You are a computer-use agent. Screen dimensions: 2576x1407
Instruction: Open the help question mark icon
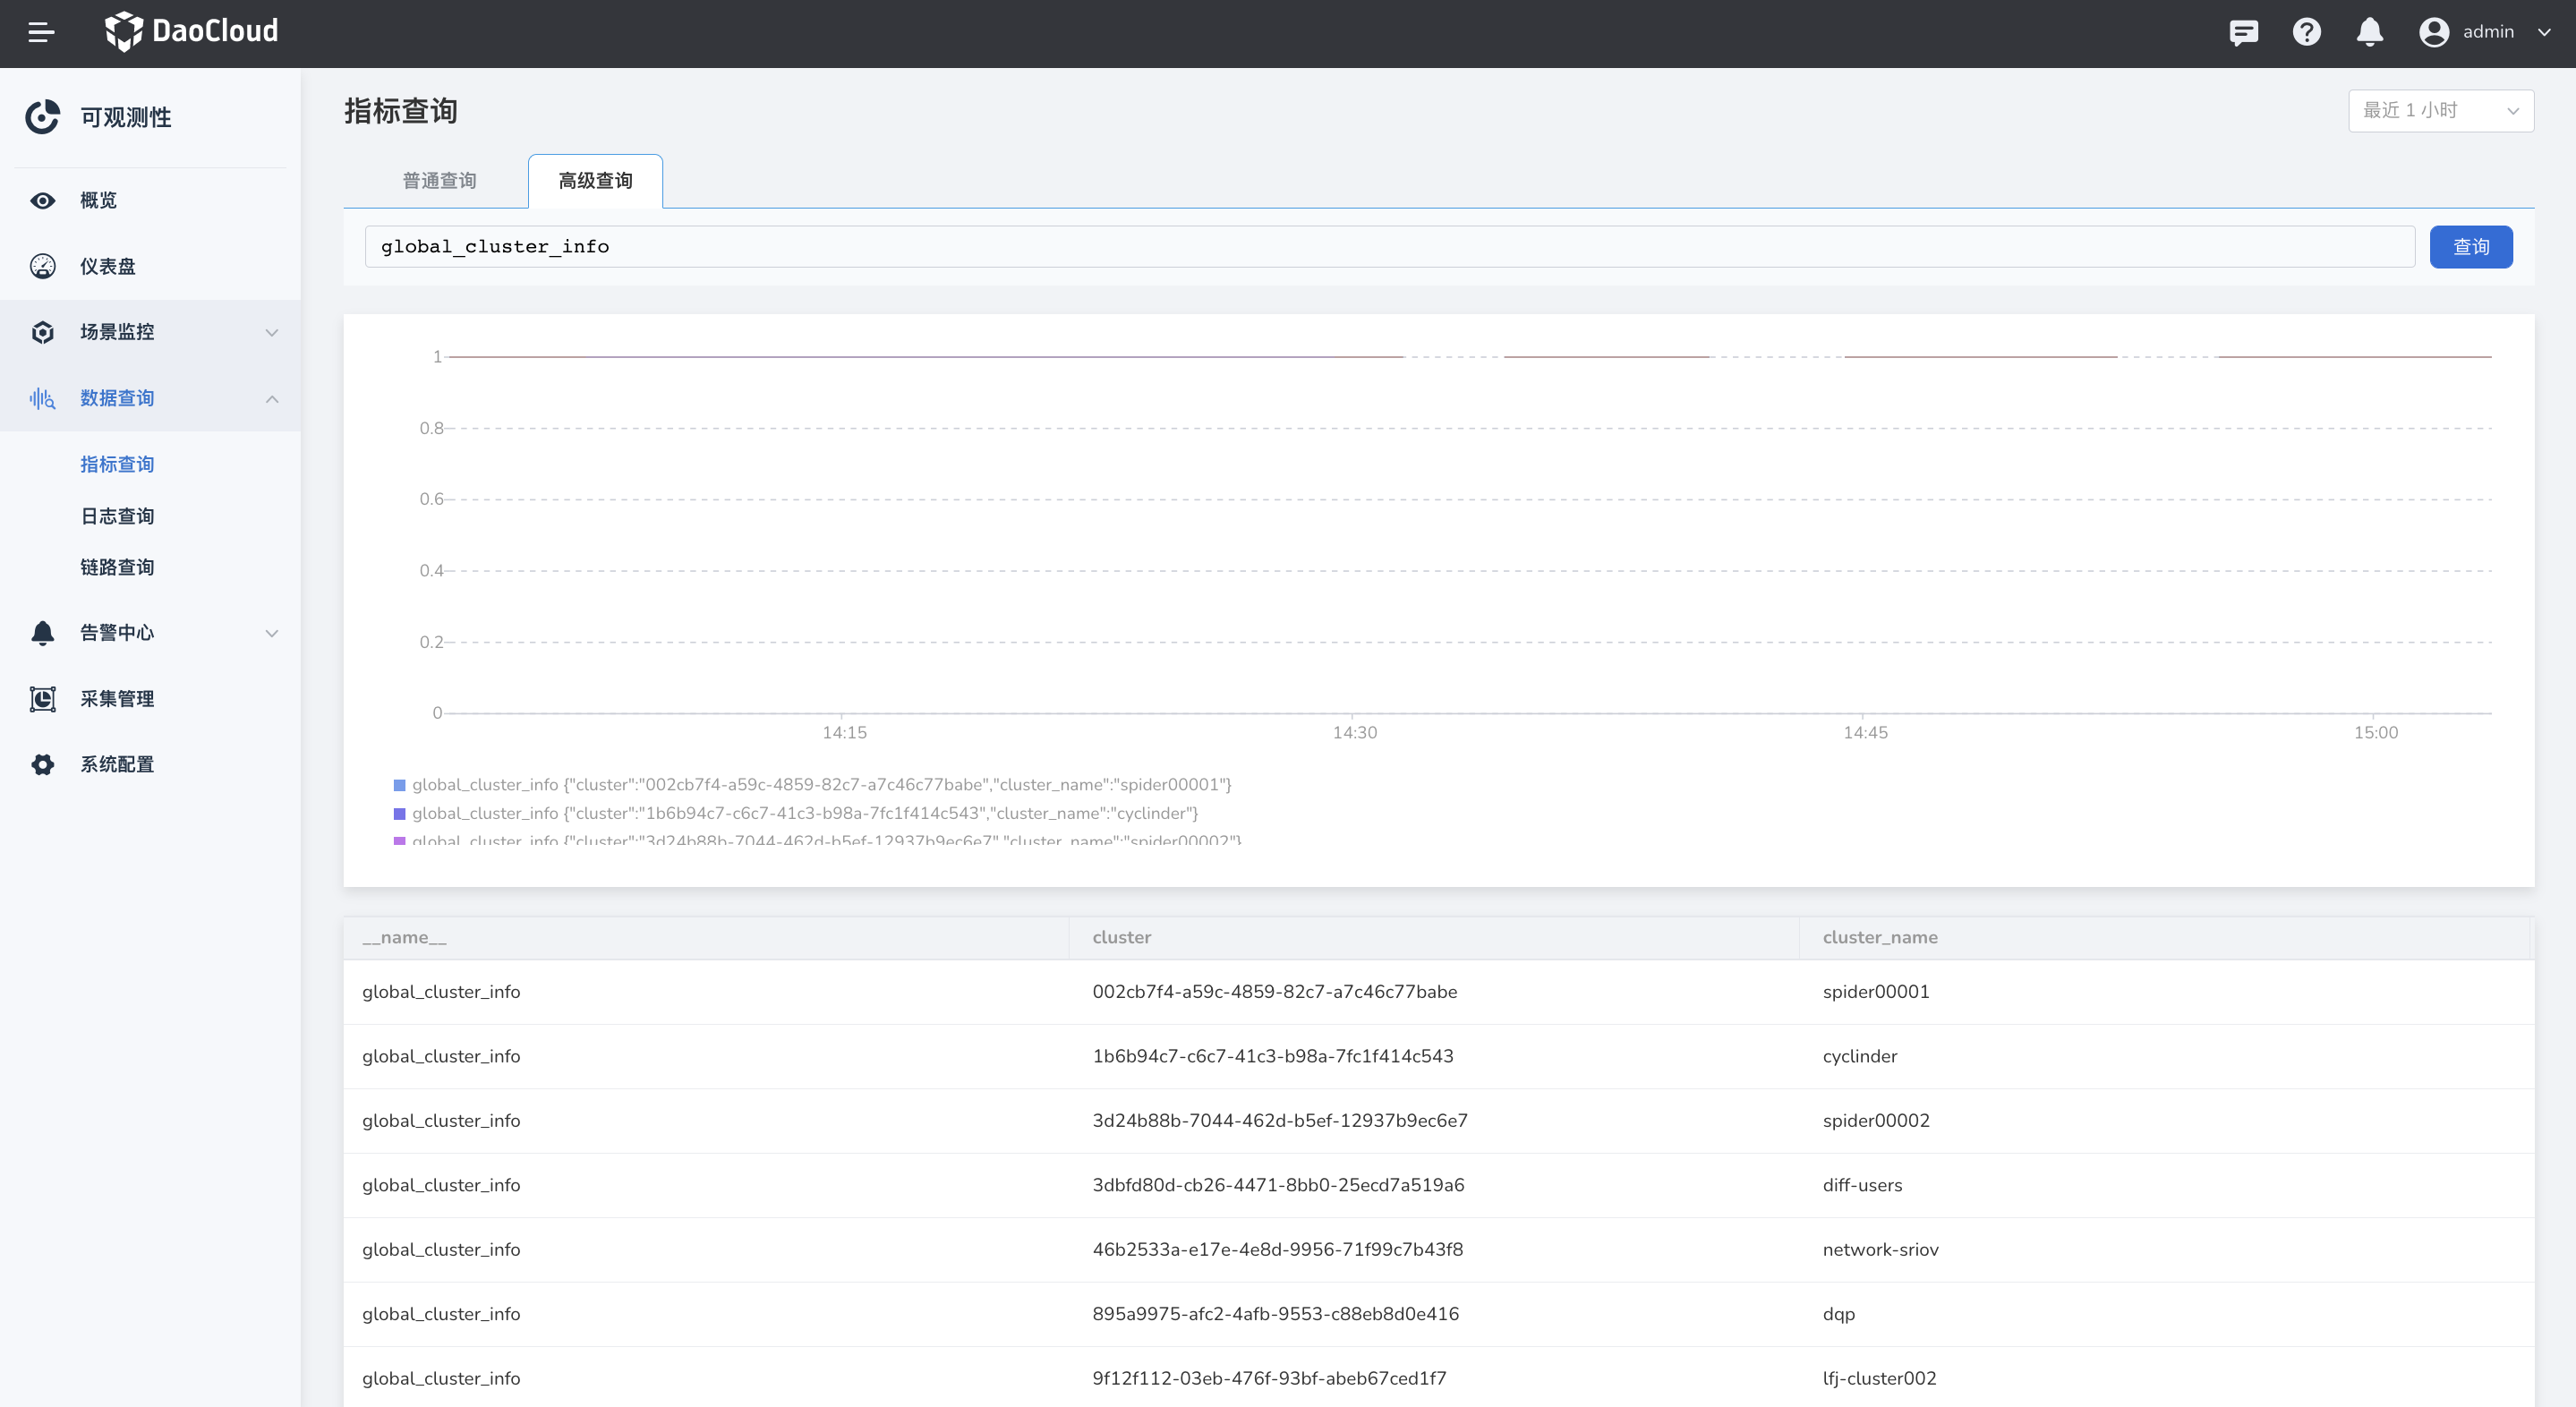[x=2306, y=32]
